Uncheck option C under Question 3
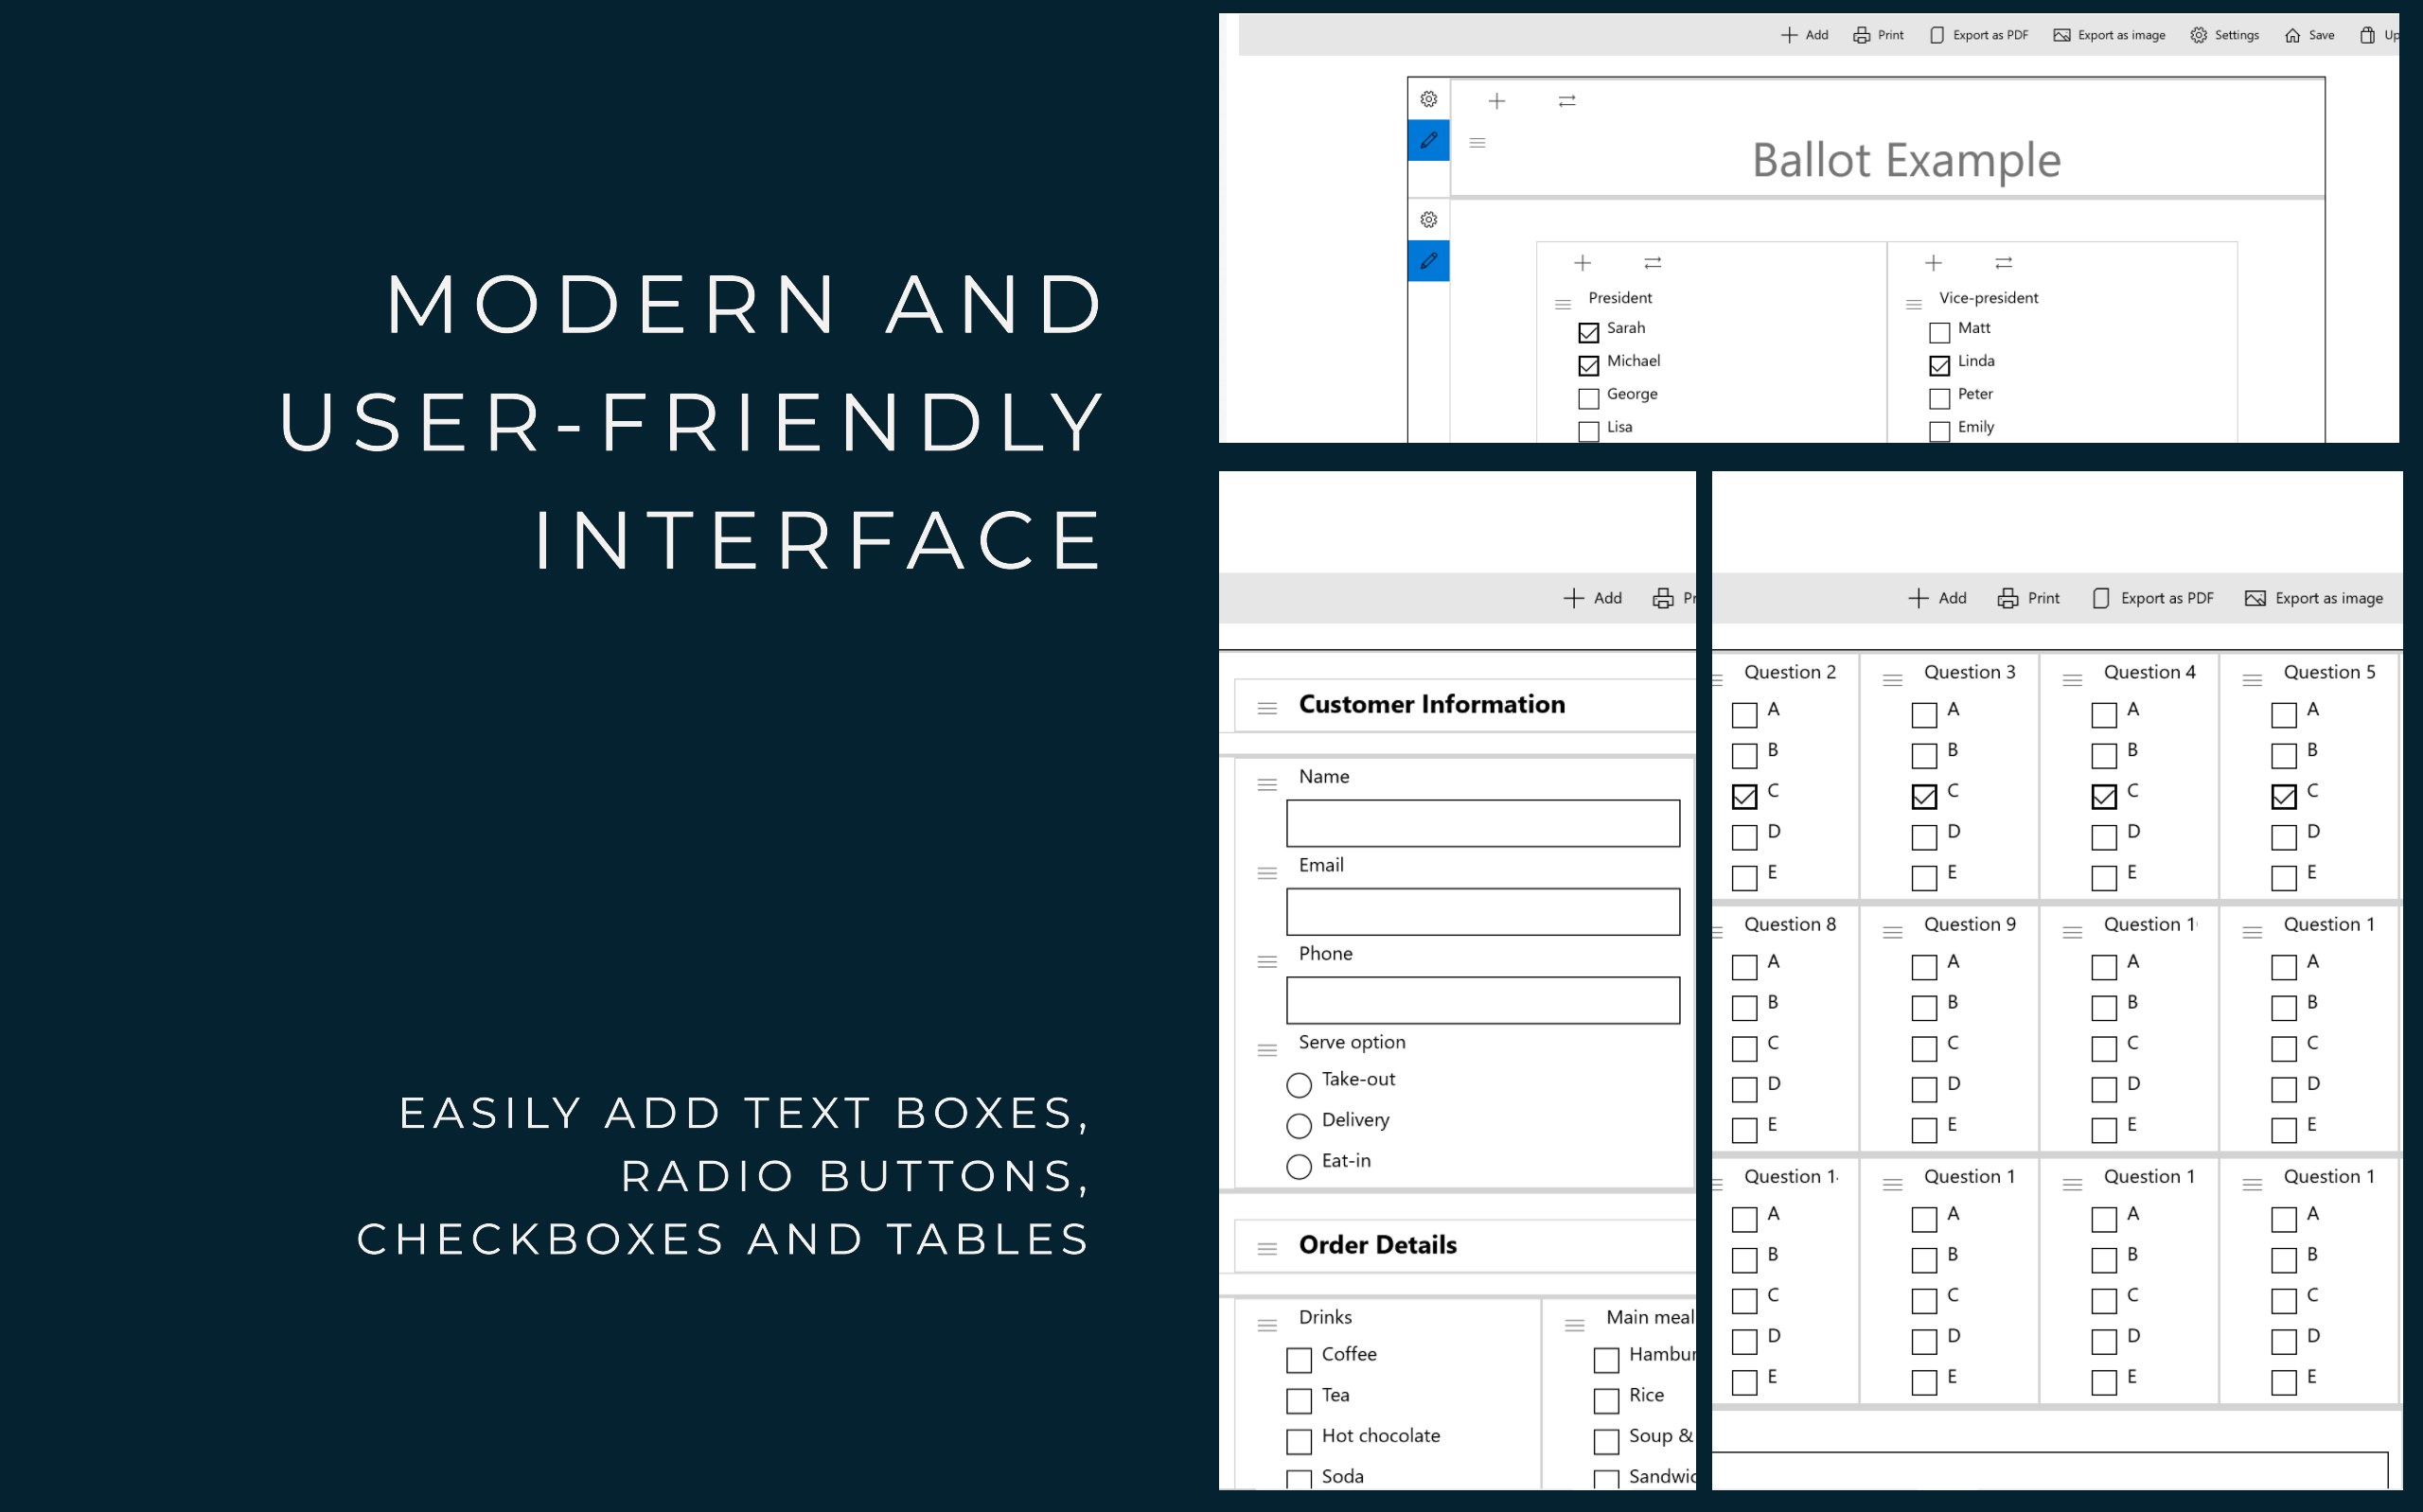 (x=1923, y=797)
